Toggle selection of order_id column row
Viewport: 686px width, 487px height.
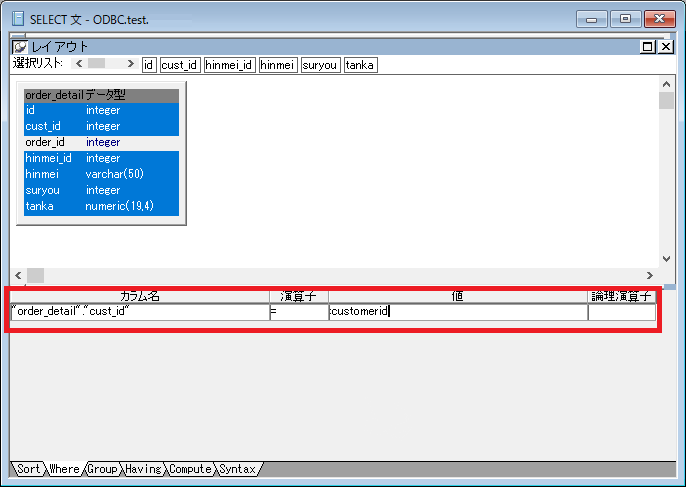click(101, 142)
